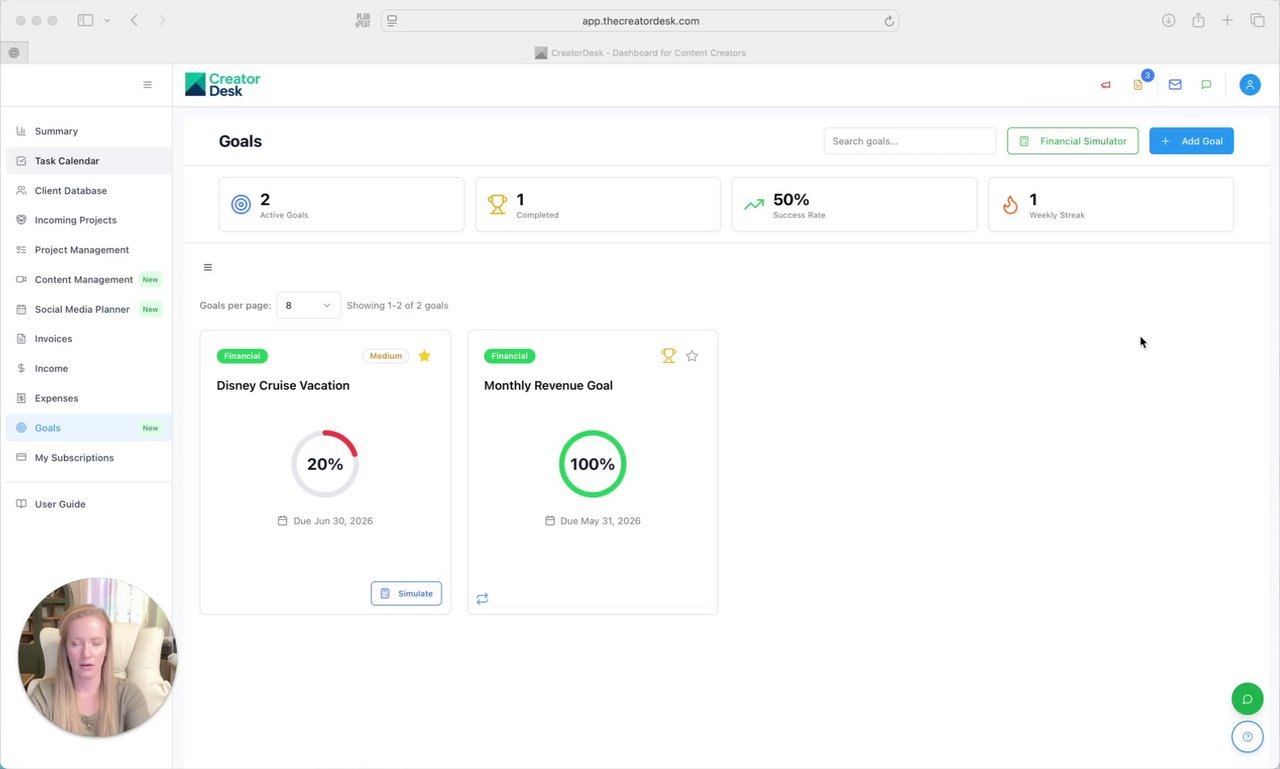Image resolution: width=1280 pixels, height=769 pixels.
Task: Unstar the Disney Cruise Vacation goal
Action: (424, 356)
